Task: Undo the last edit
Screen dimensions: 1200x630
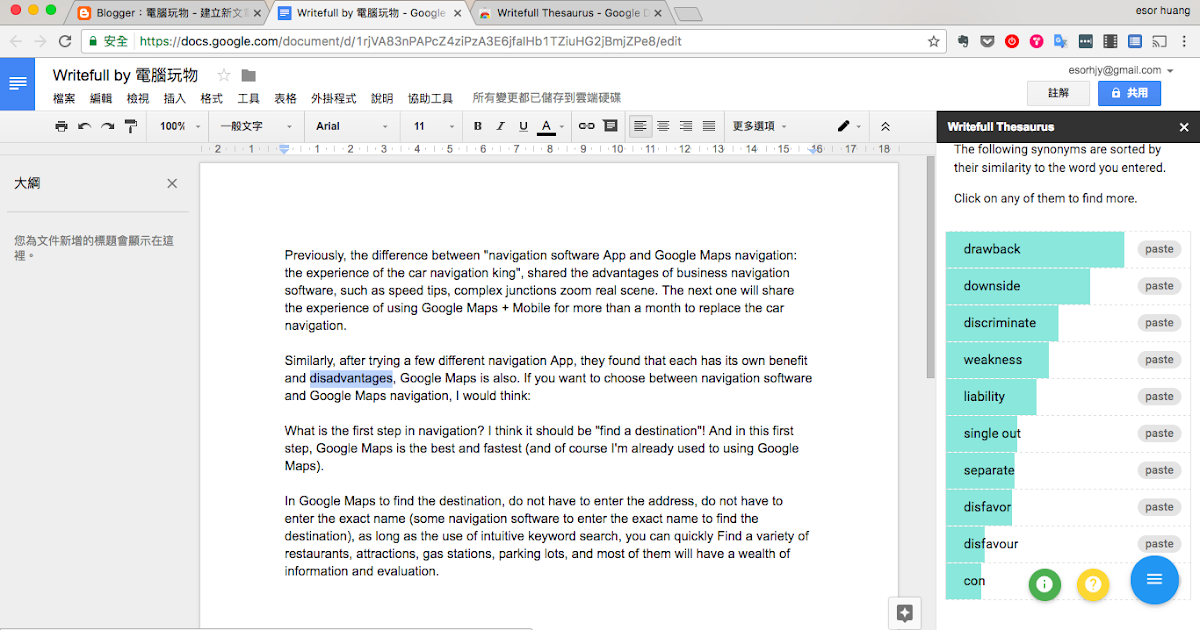Action: (84, 126)
